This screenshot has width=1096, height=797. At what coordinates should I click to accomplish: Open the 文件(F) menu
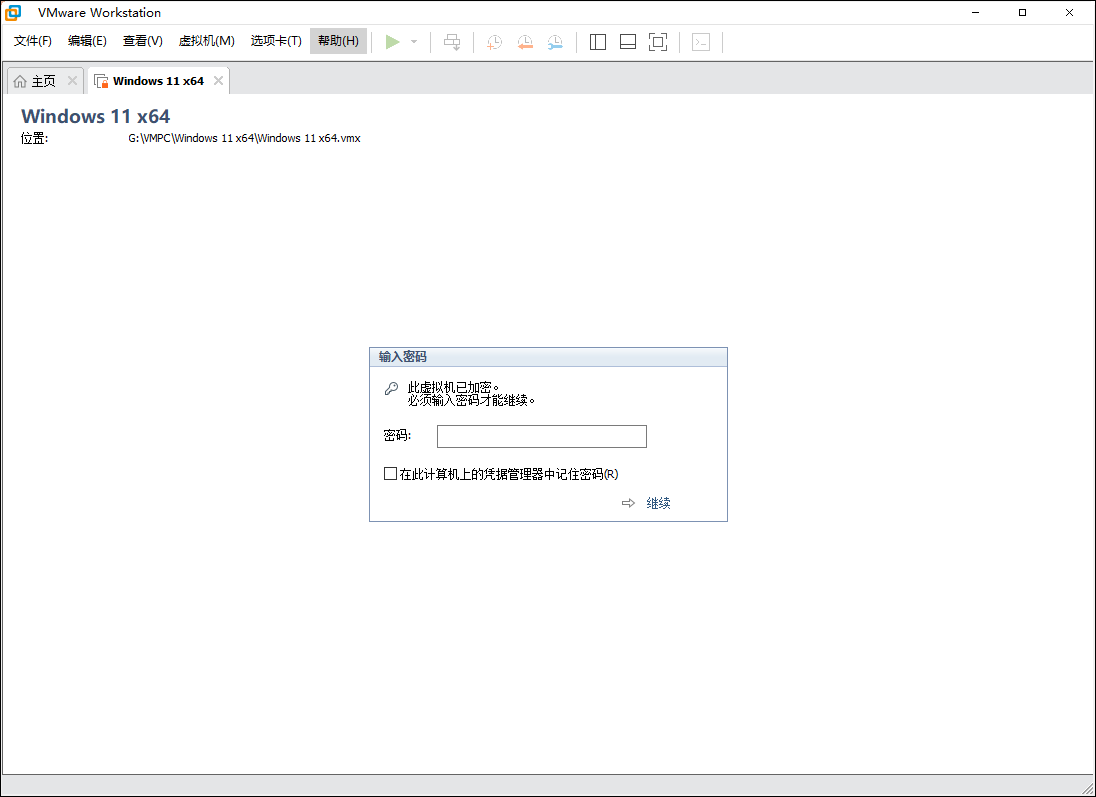[33, 41]
